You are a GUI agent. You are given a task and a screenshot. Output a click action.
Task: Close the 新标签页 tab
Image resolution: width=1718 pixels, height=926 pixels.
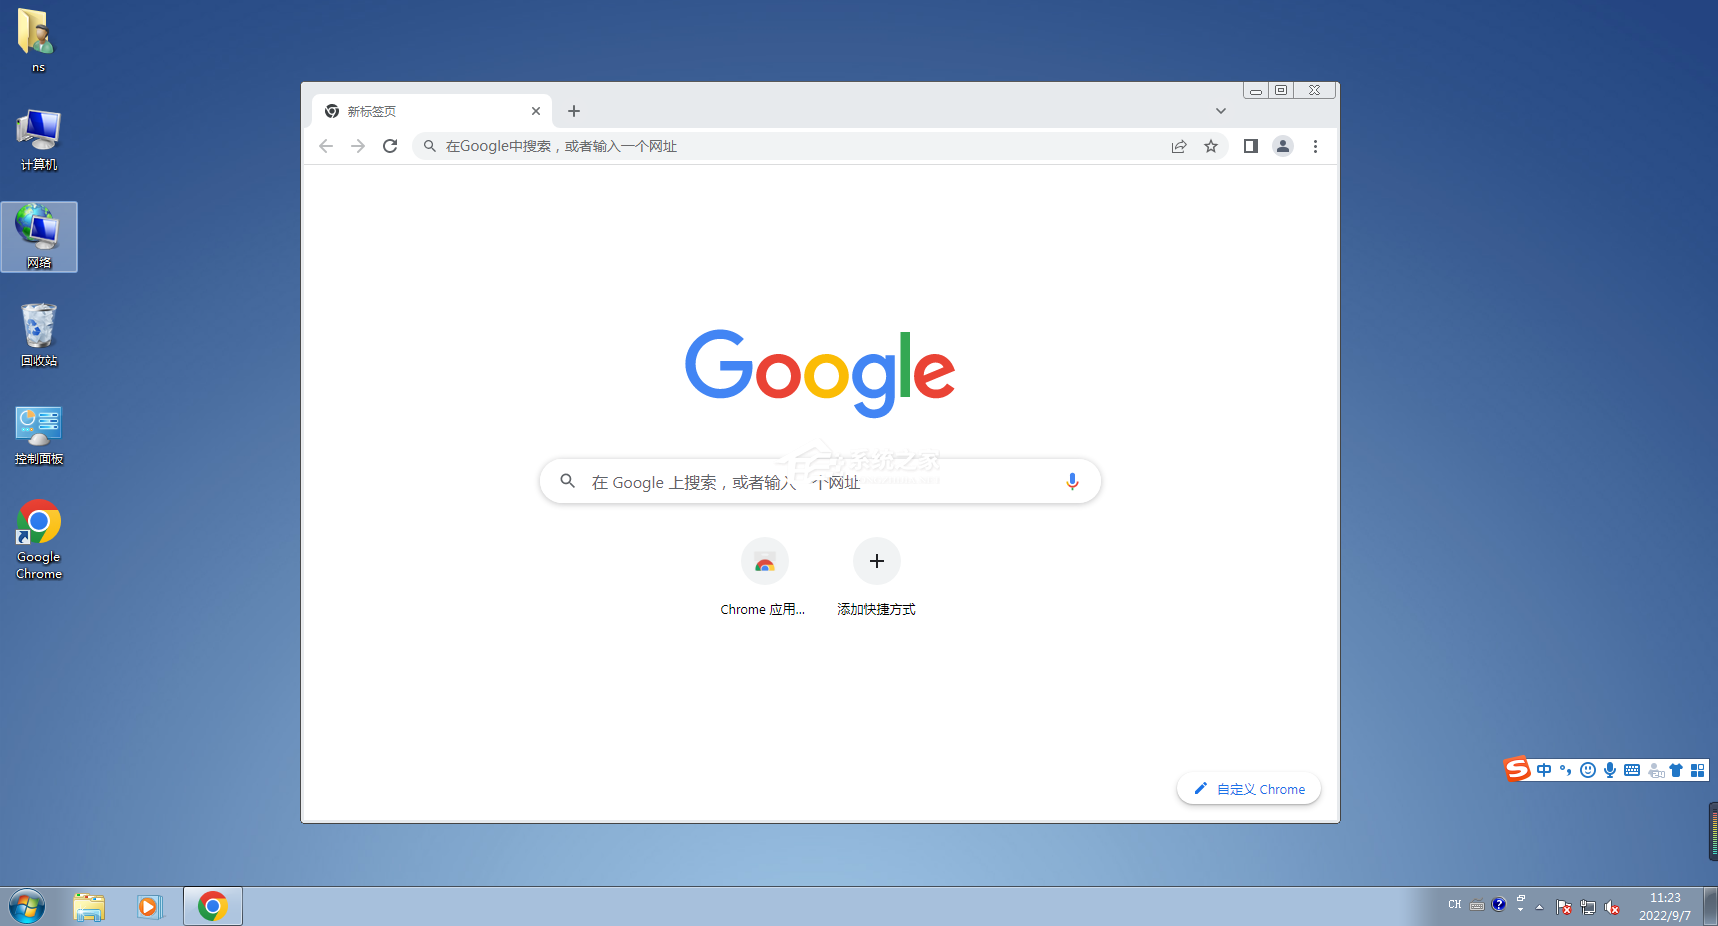(536, 111)
